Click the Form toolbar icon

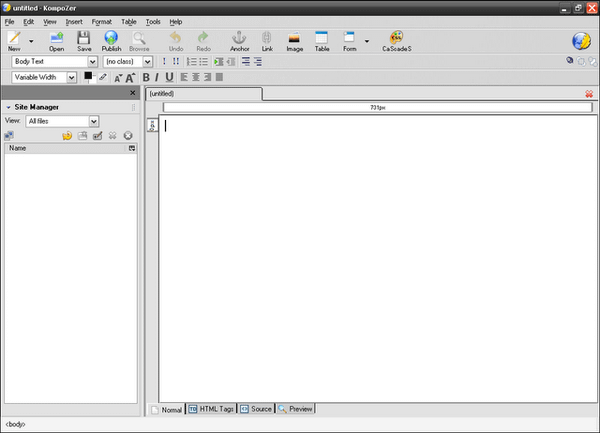click(349, 41)
